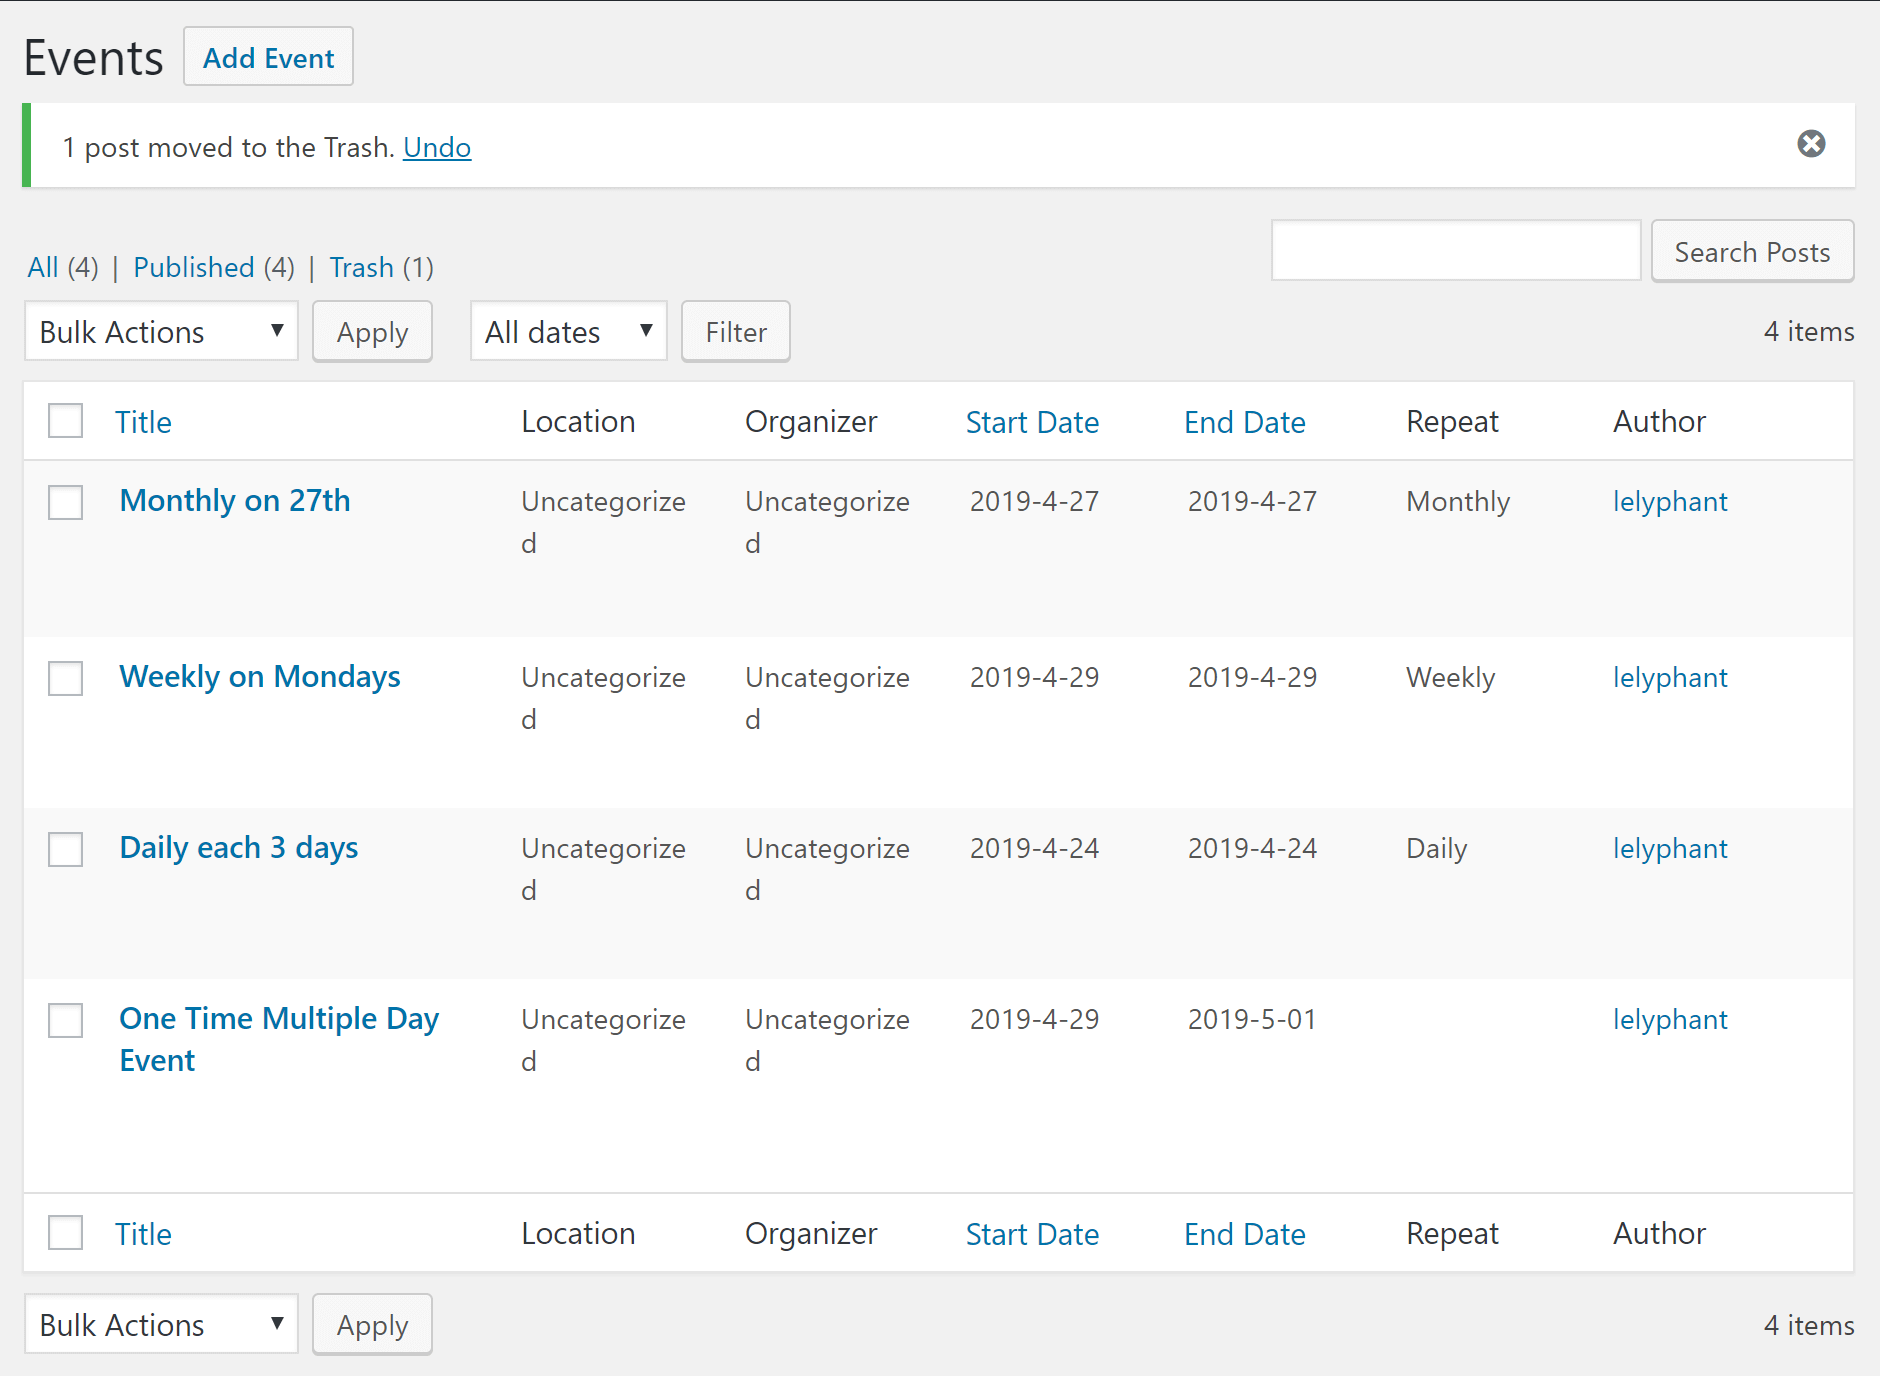Tick One Time Multiple Day Event checkbox
This screenshot has width=1880, height=1376.
[66, 1020]
